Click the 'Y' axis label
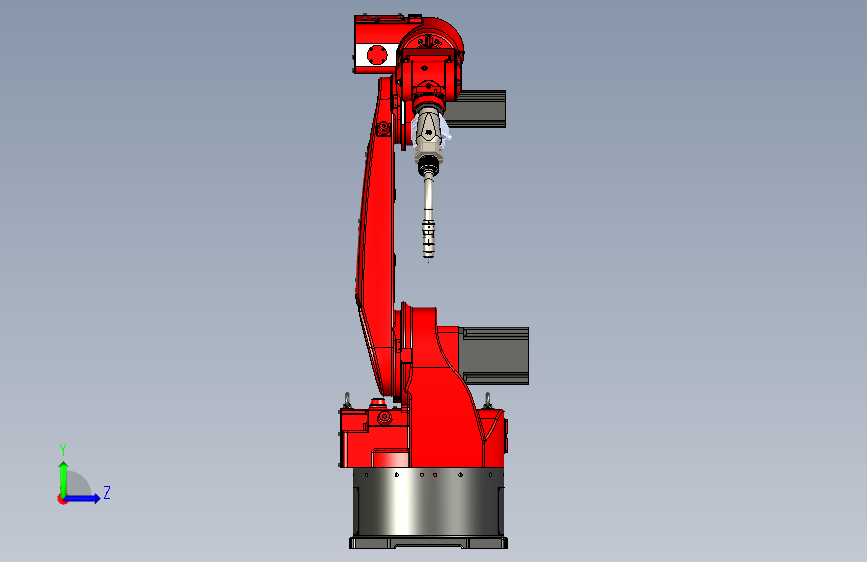The height and width of the screenshot is (562, 867). click(x=63, y=450)
